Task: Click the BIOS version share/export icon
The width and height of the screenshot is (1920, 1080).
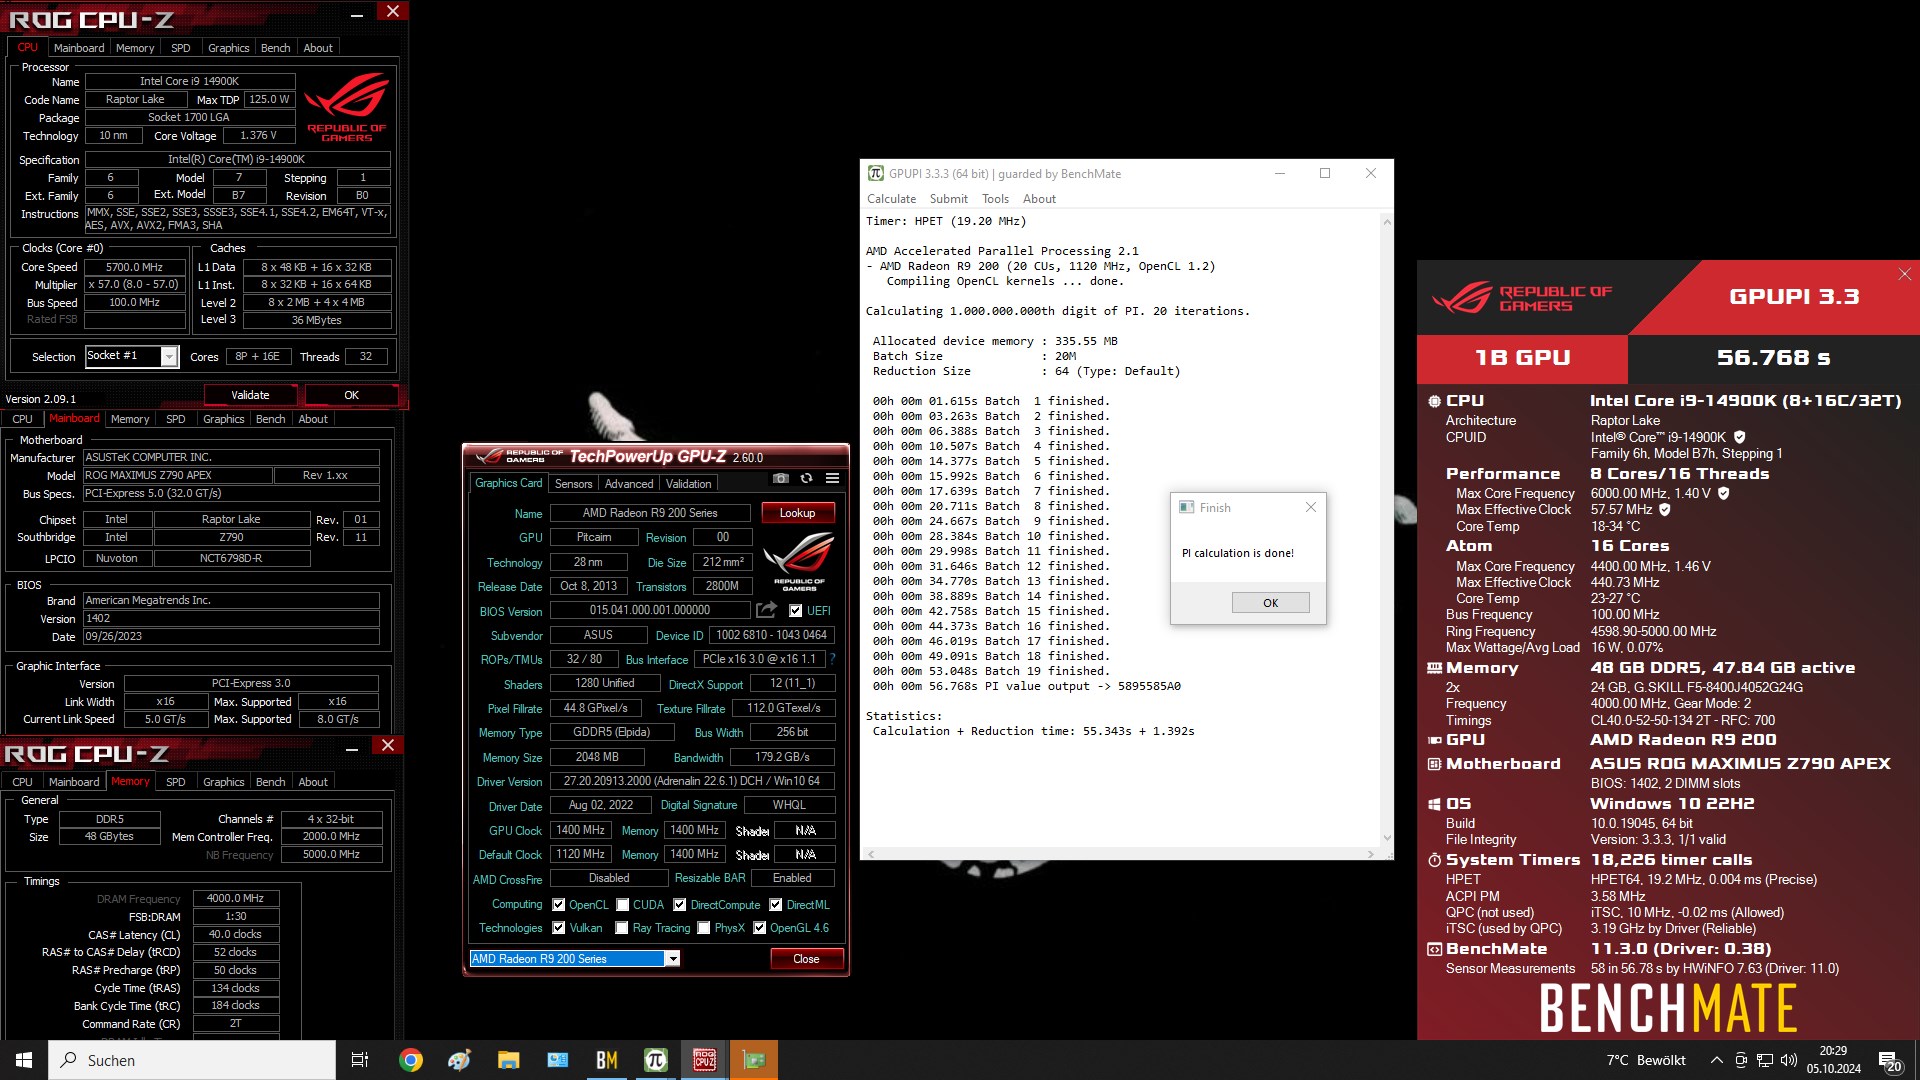Action: (x=767, y=610)
